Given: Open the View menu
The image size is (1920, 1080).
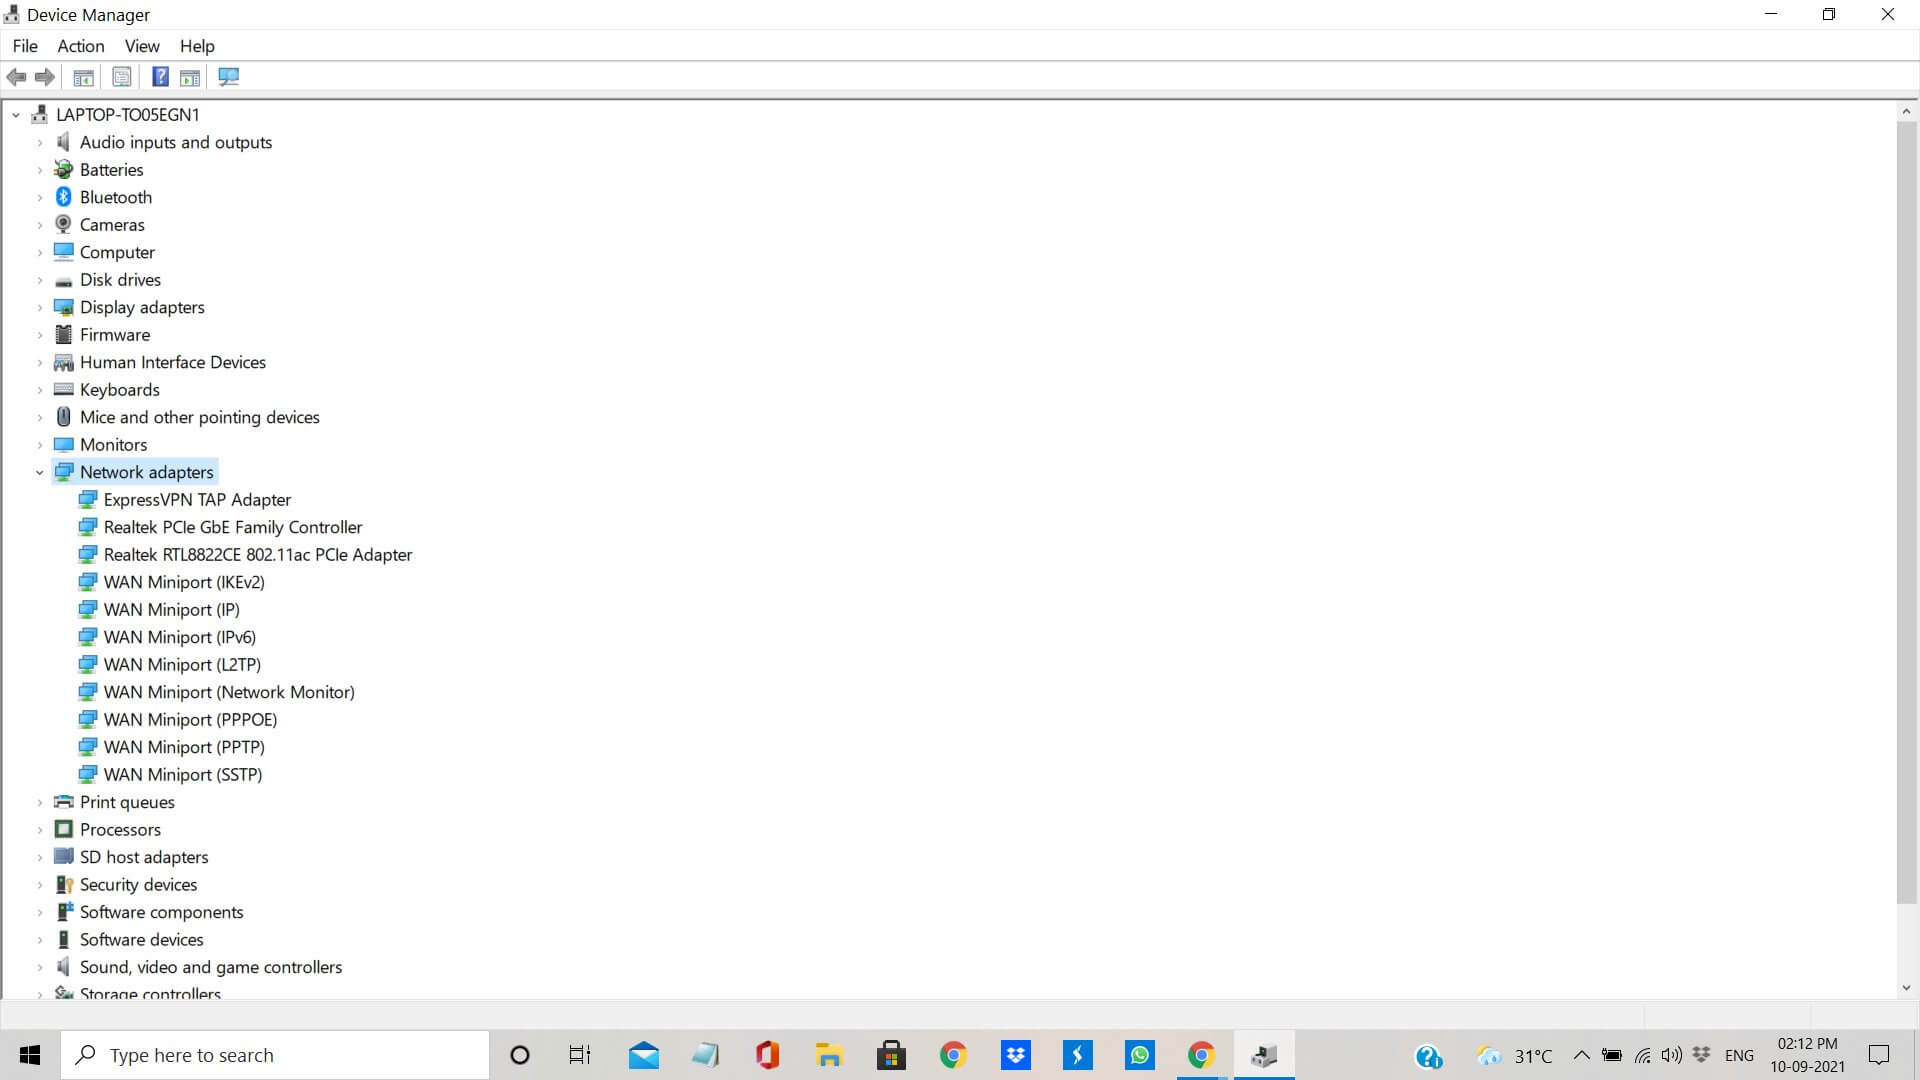Looking at the screenshot, I should coord(141,46).
